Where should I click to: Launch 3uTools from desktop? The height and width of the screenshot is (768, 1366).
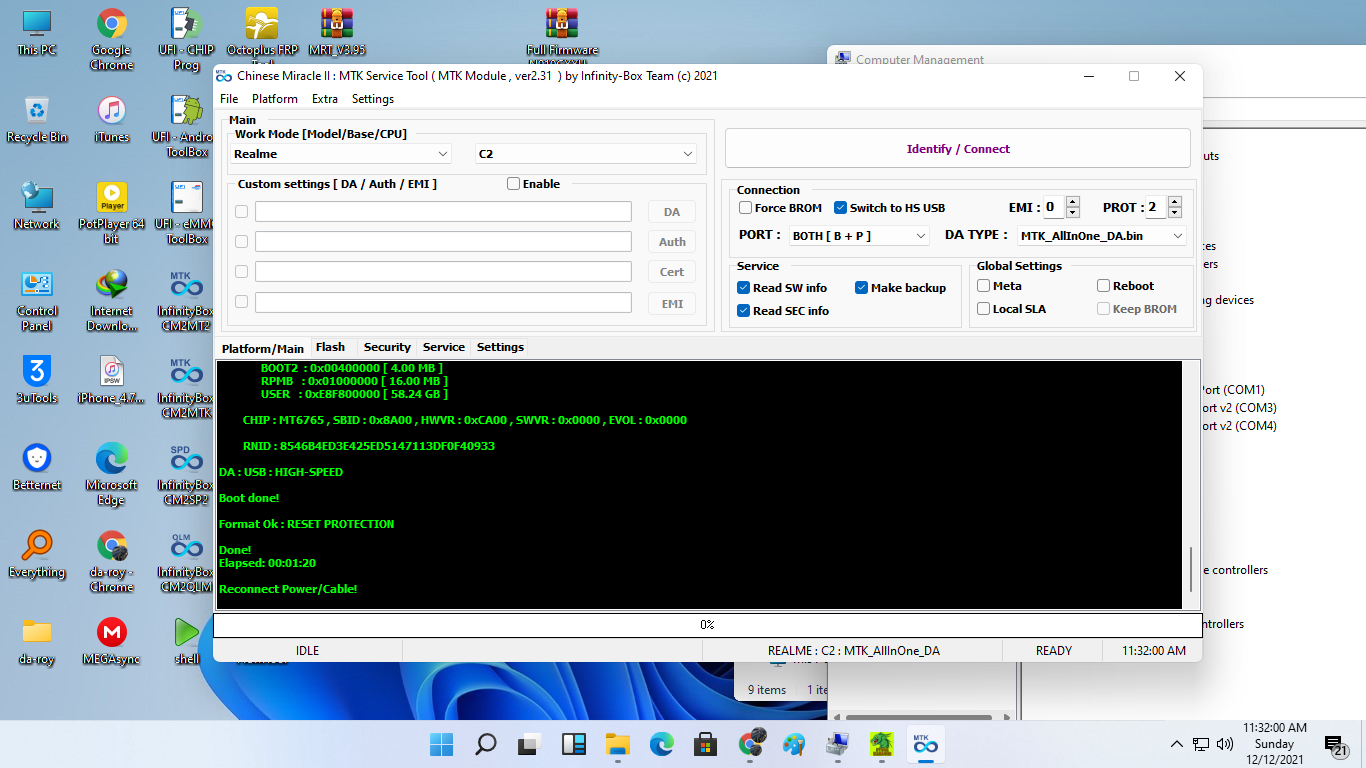pos(37,381)
